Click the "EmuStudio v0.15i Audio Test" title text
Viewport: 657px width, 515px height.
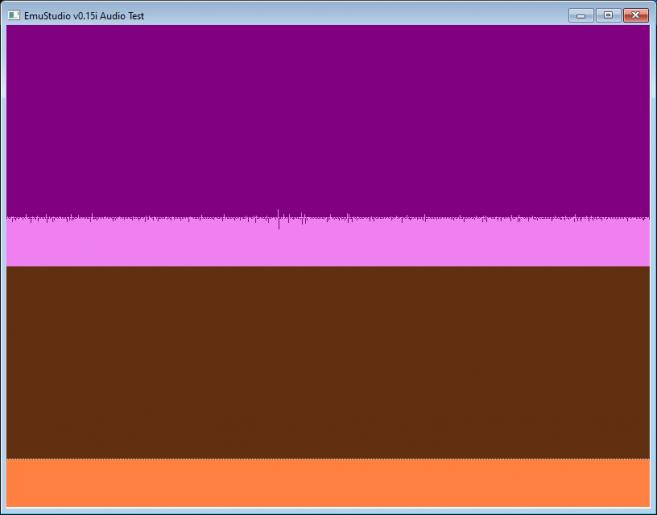point(84,16)
